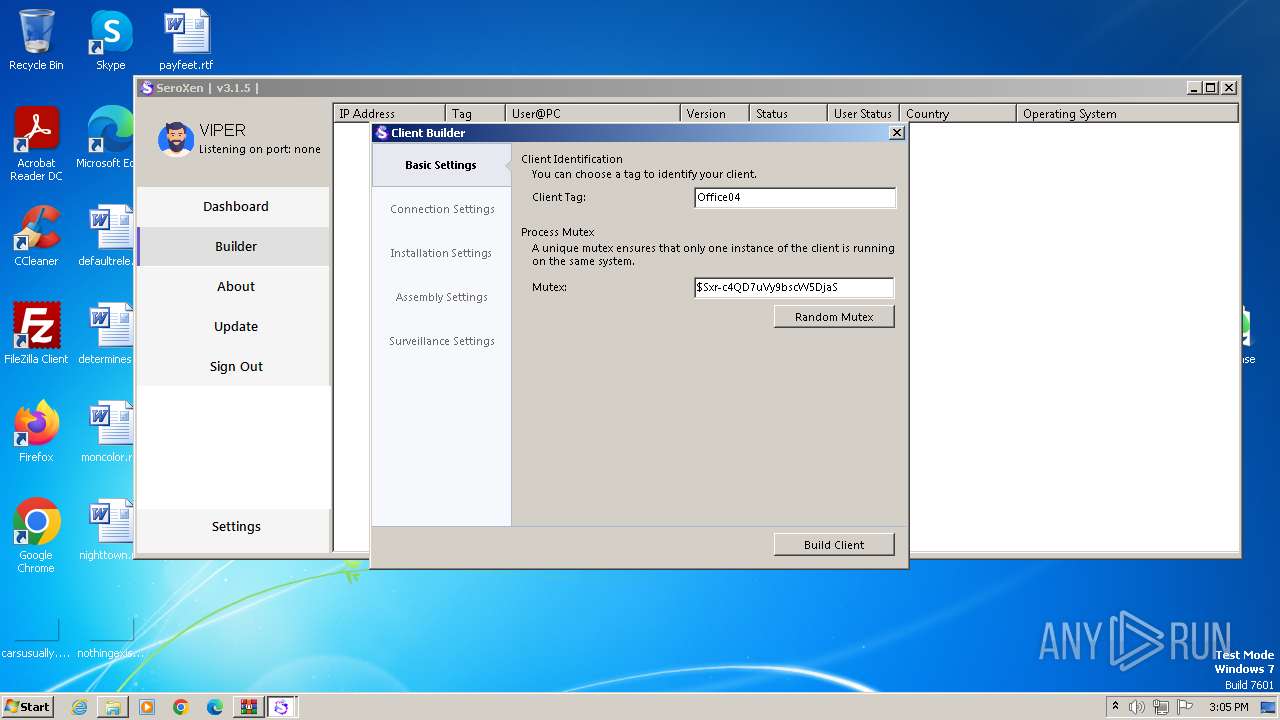This screenshot has width=1280, height=720.
Task: Click the volume icon in system tray
Action: 1137,707
